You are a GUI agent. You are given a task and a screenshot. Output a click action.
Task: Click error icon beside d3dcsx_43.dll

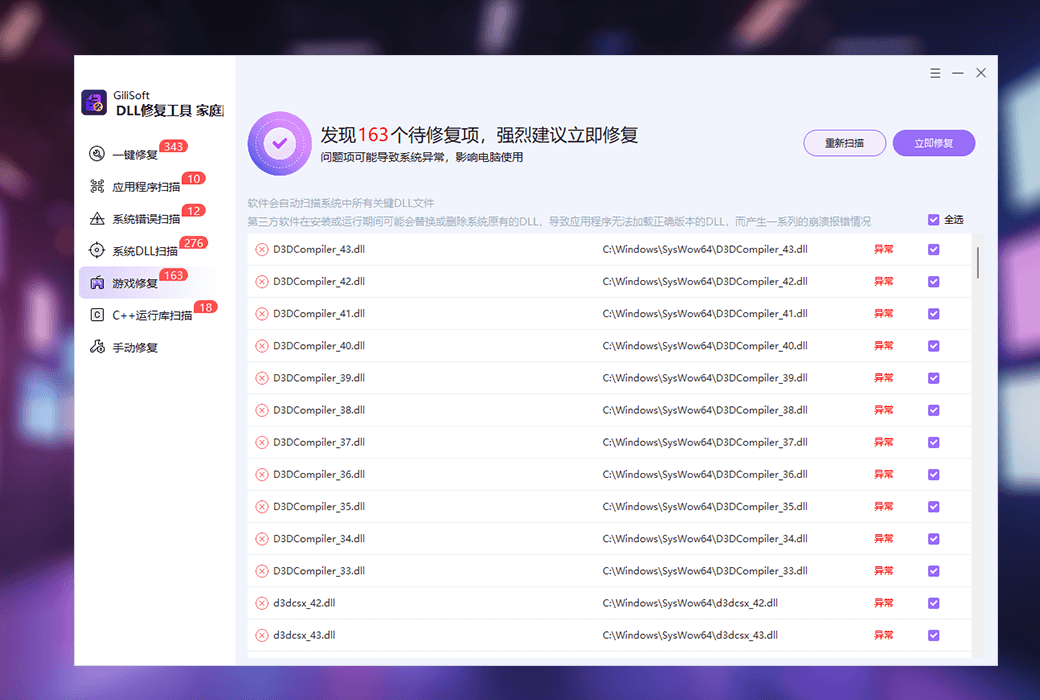tap(262, 636)
